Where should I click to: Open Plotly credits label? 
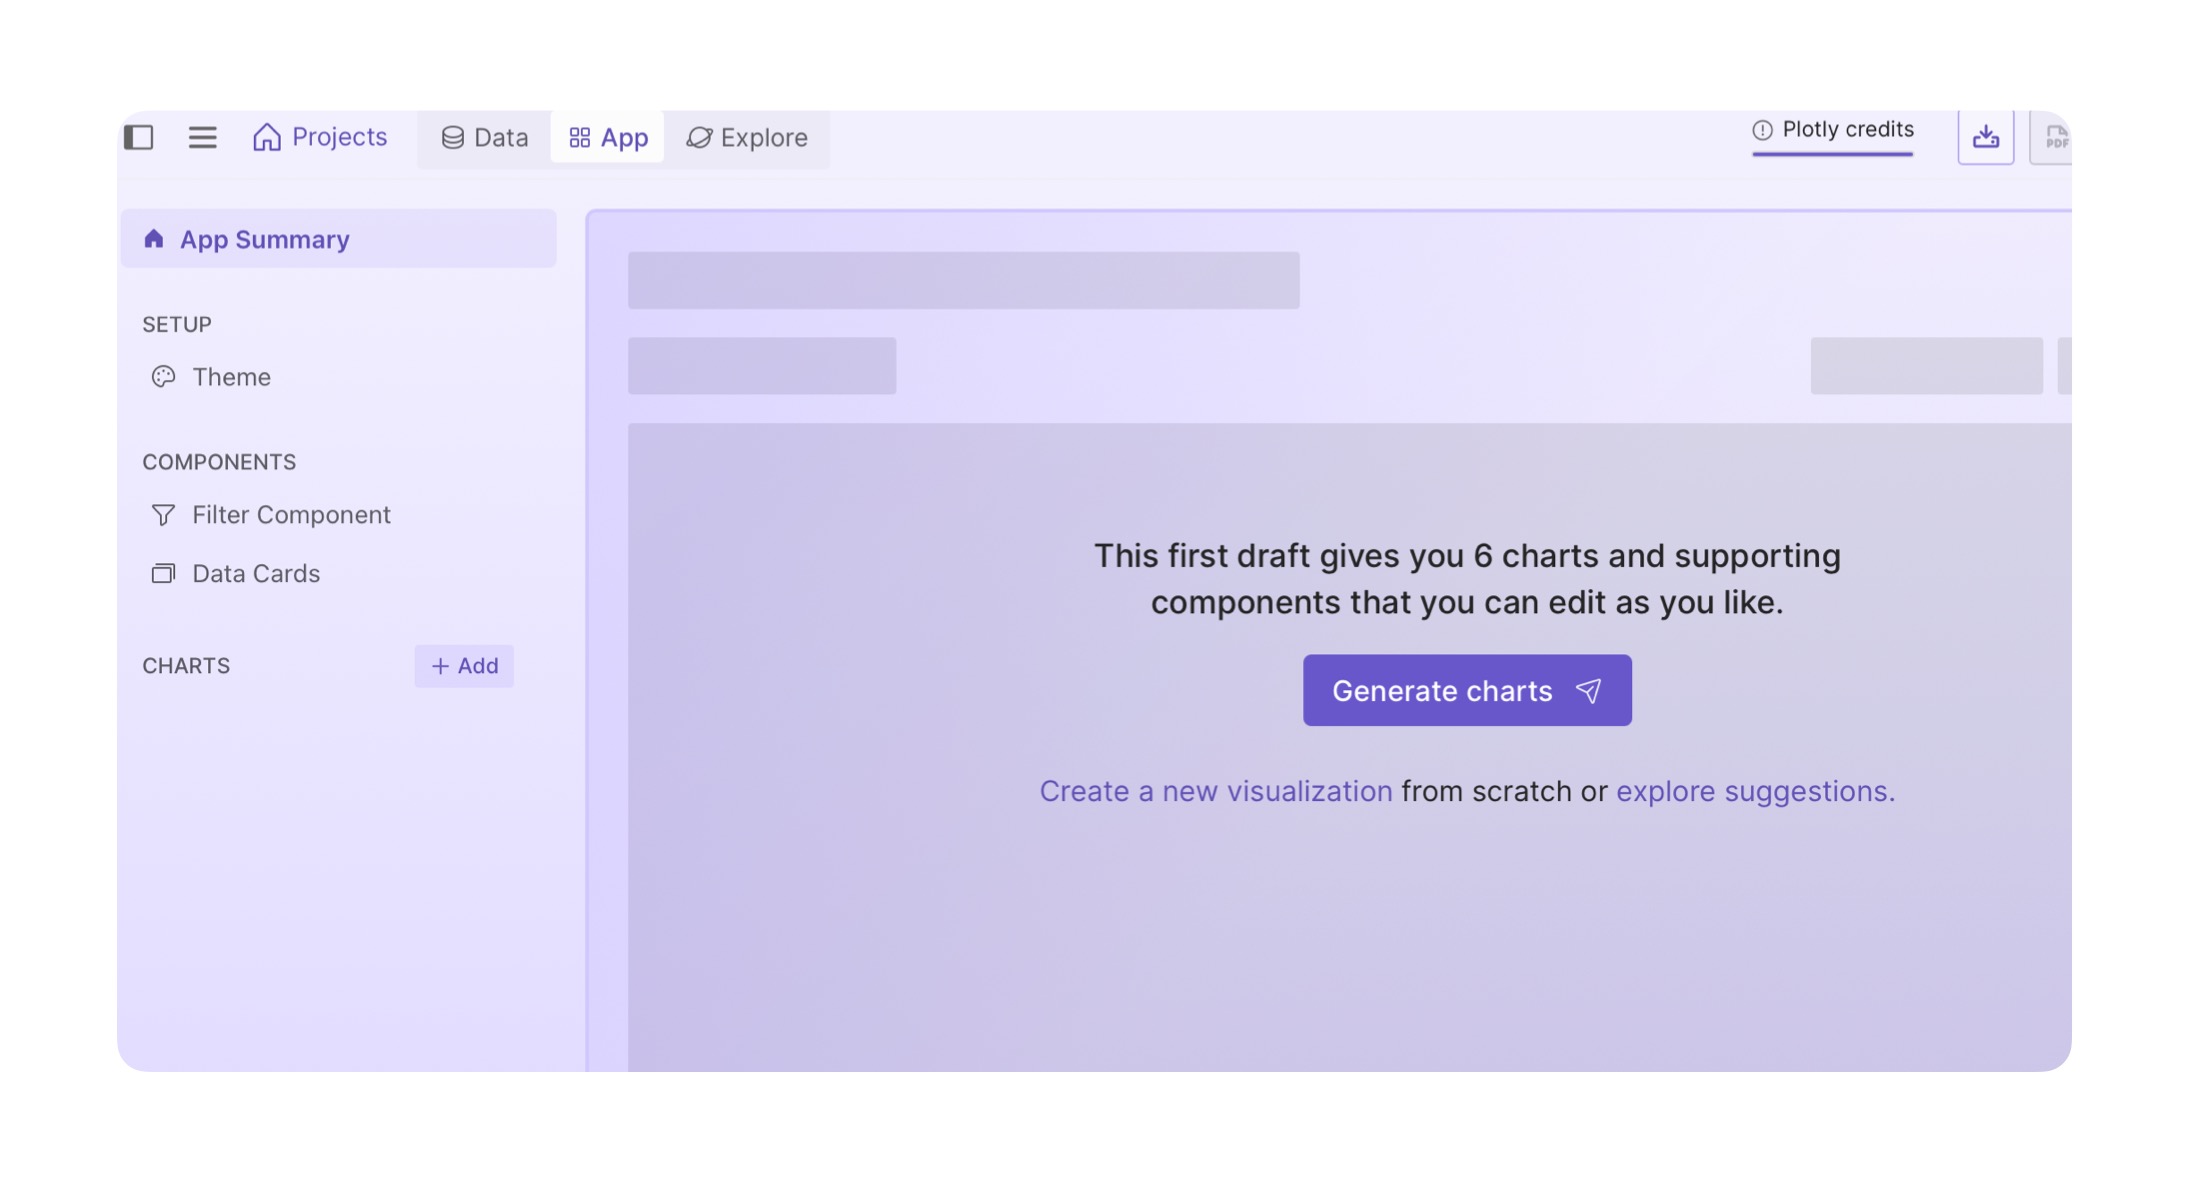coord(1847,130)
